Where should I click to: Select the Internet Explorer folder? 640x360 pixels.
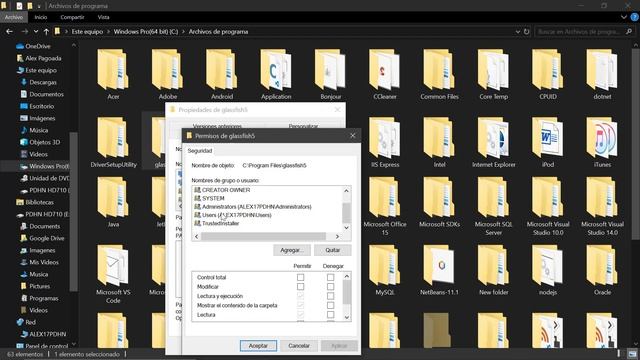click(493, 142)
